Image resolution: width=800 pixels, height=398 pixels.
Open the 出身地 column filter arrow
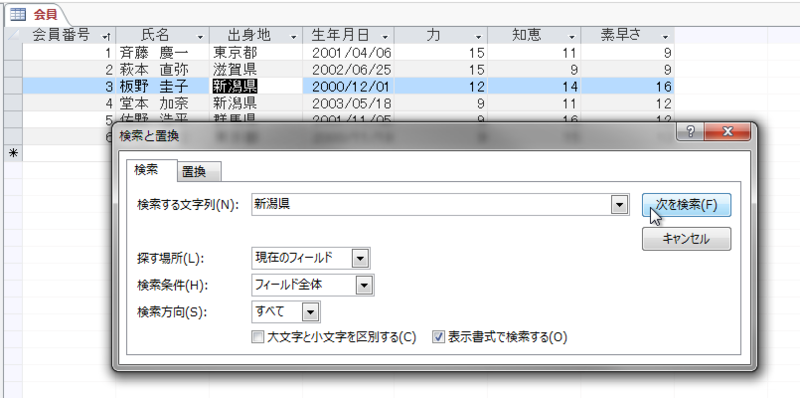coord(294,36)
